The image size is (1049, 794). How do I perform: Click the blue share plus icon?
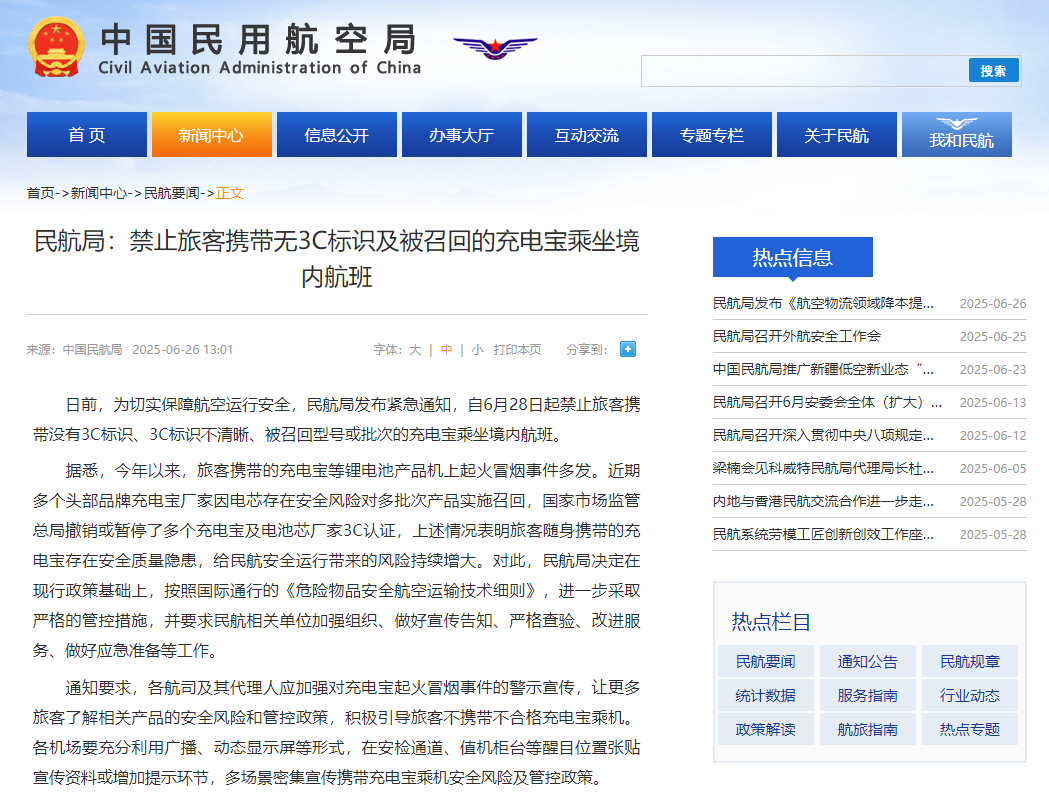(627, 349)
